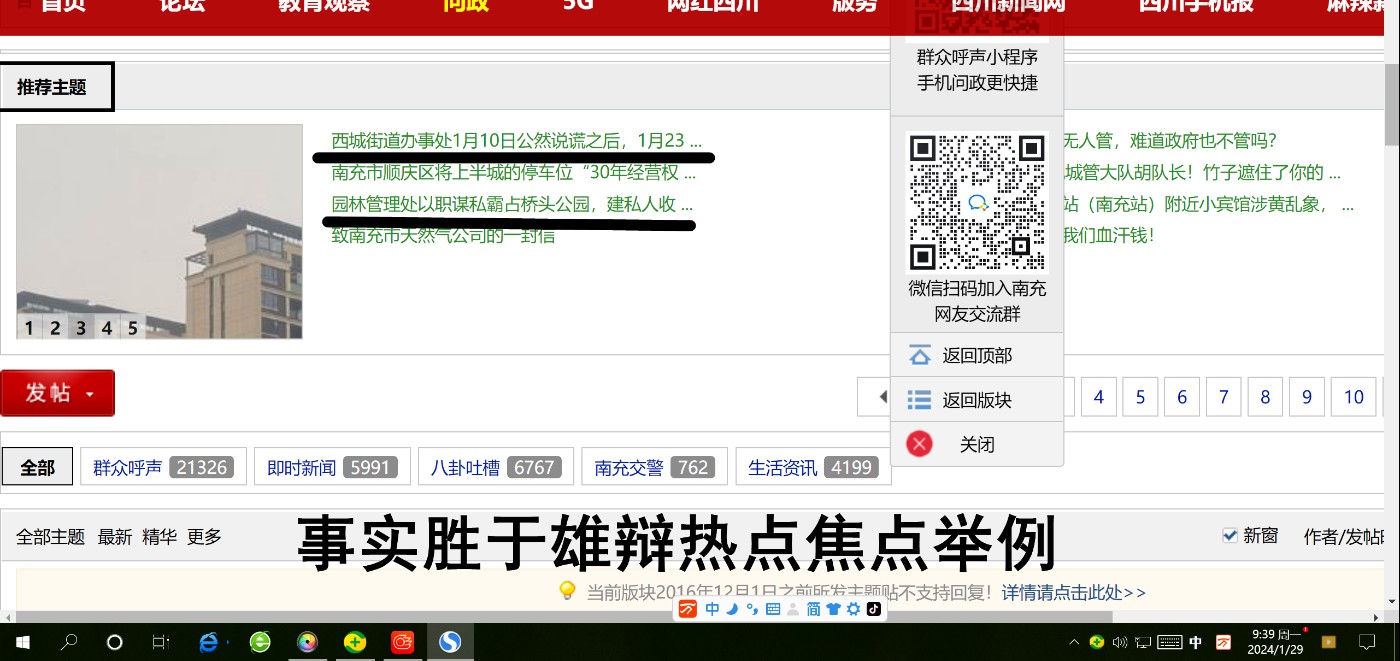Expand the 更多 filter option

pos(204,537)
